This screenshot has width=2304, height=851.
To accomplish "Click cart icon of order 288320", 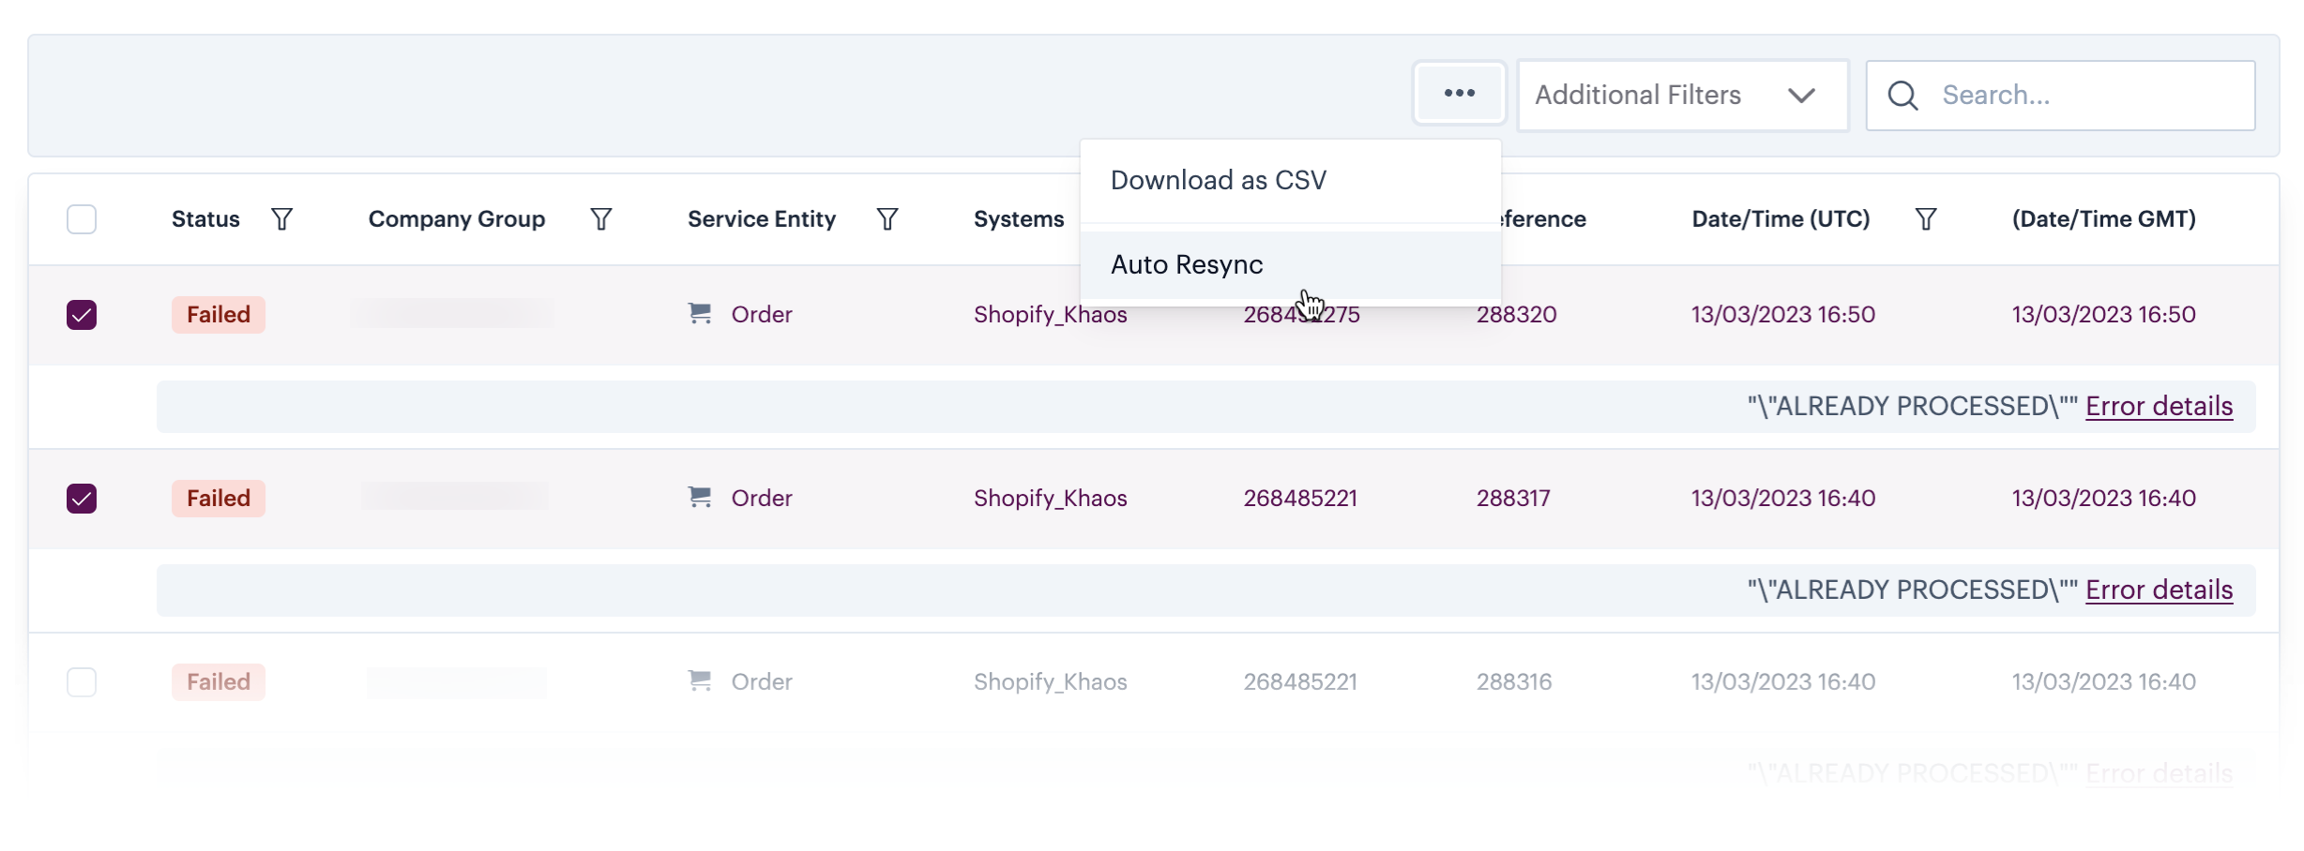I will 700,314.
